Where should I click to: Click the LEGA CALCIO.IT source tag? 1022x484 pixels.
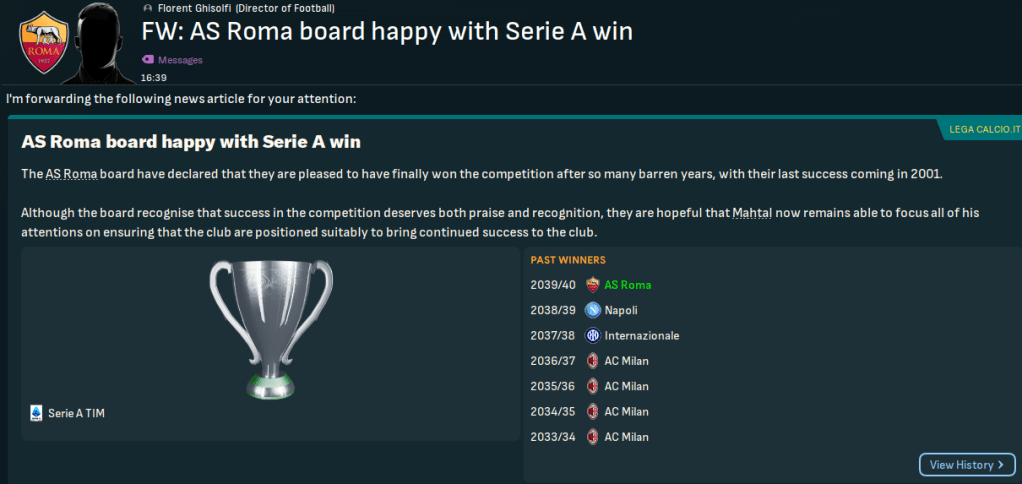pos(980,130)
